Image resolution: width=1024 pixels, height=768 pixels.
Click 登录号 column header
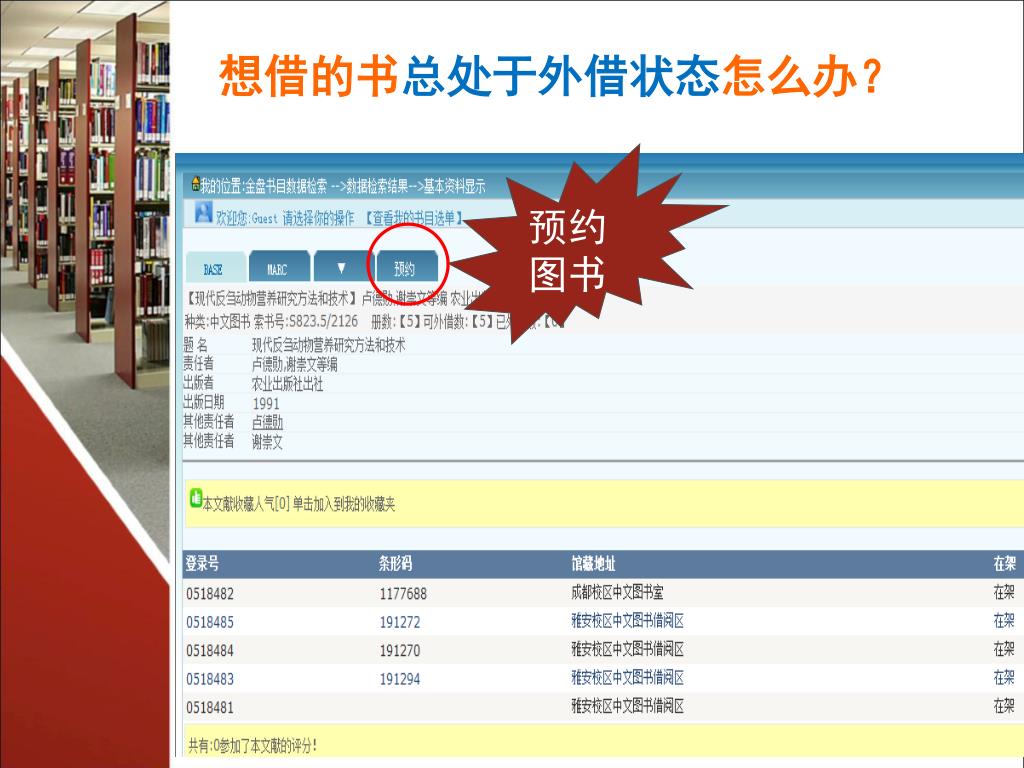tap(202, 564)
